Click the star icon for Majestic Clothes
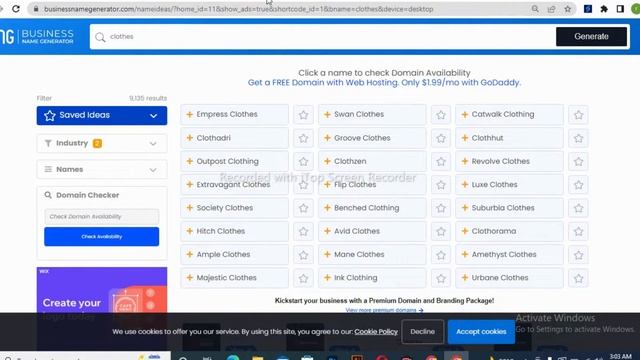Image resolution: width=640 pixels, height=360 pixels. click(x=303, y=278)
